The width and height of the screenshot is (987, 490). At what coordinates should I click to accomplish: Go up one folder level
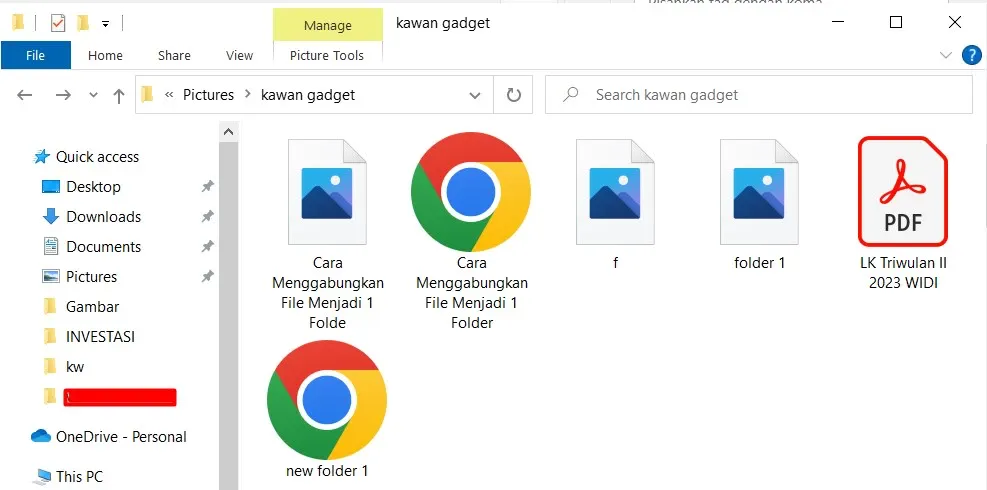point(118,95)
